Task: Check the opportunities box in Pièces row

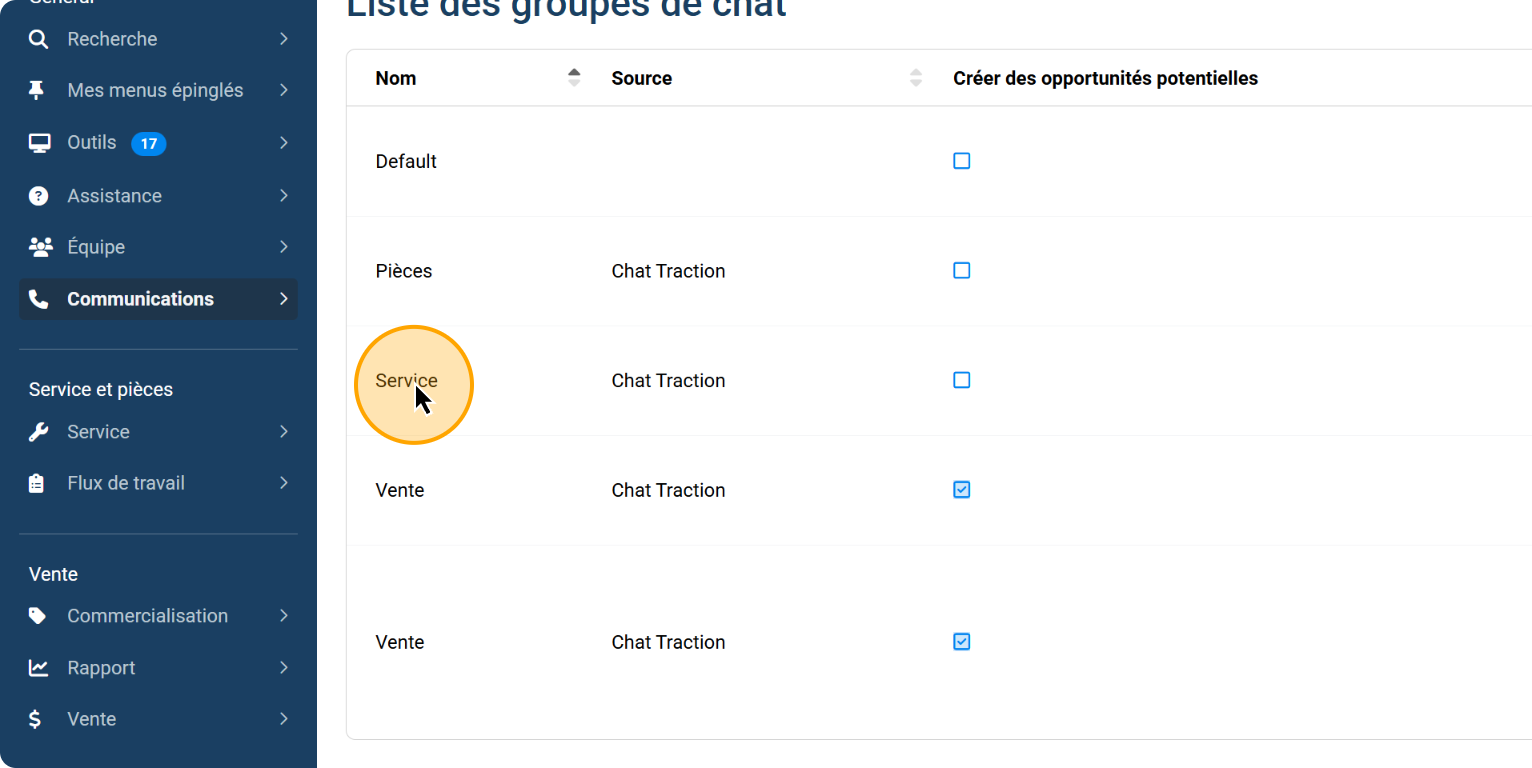Action: pyautogui.click(x=961, y=271)
